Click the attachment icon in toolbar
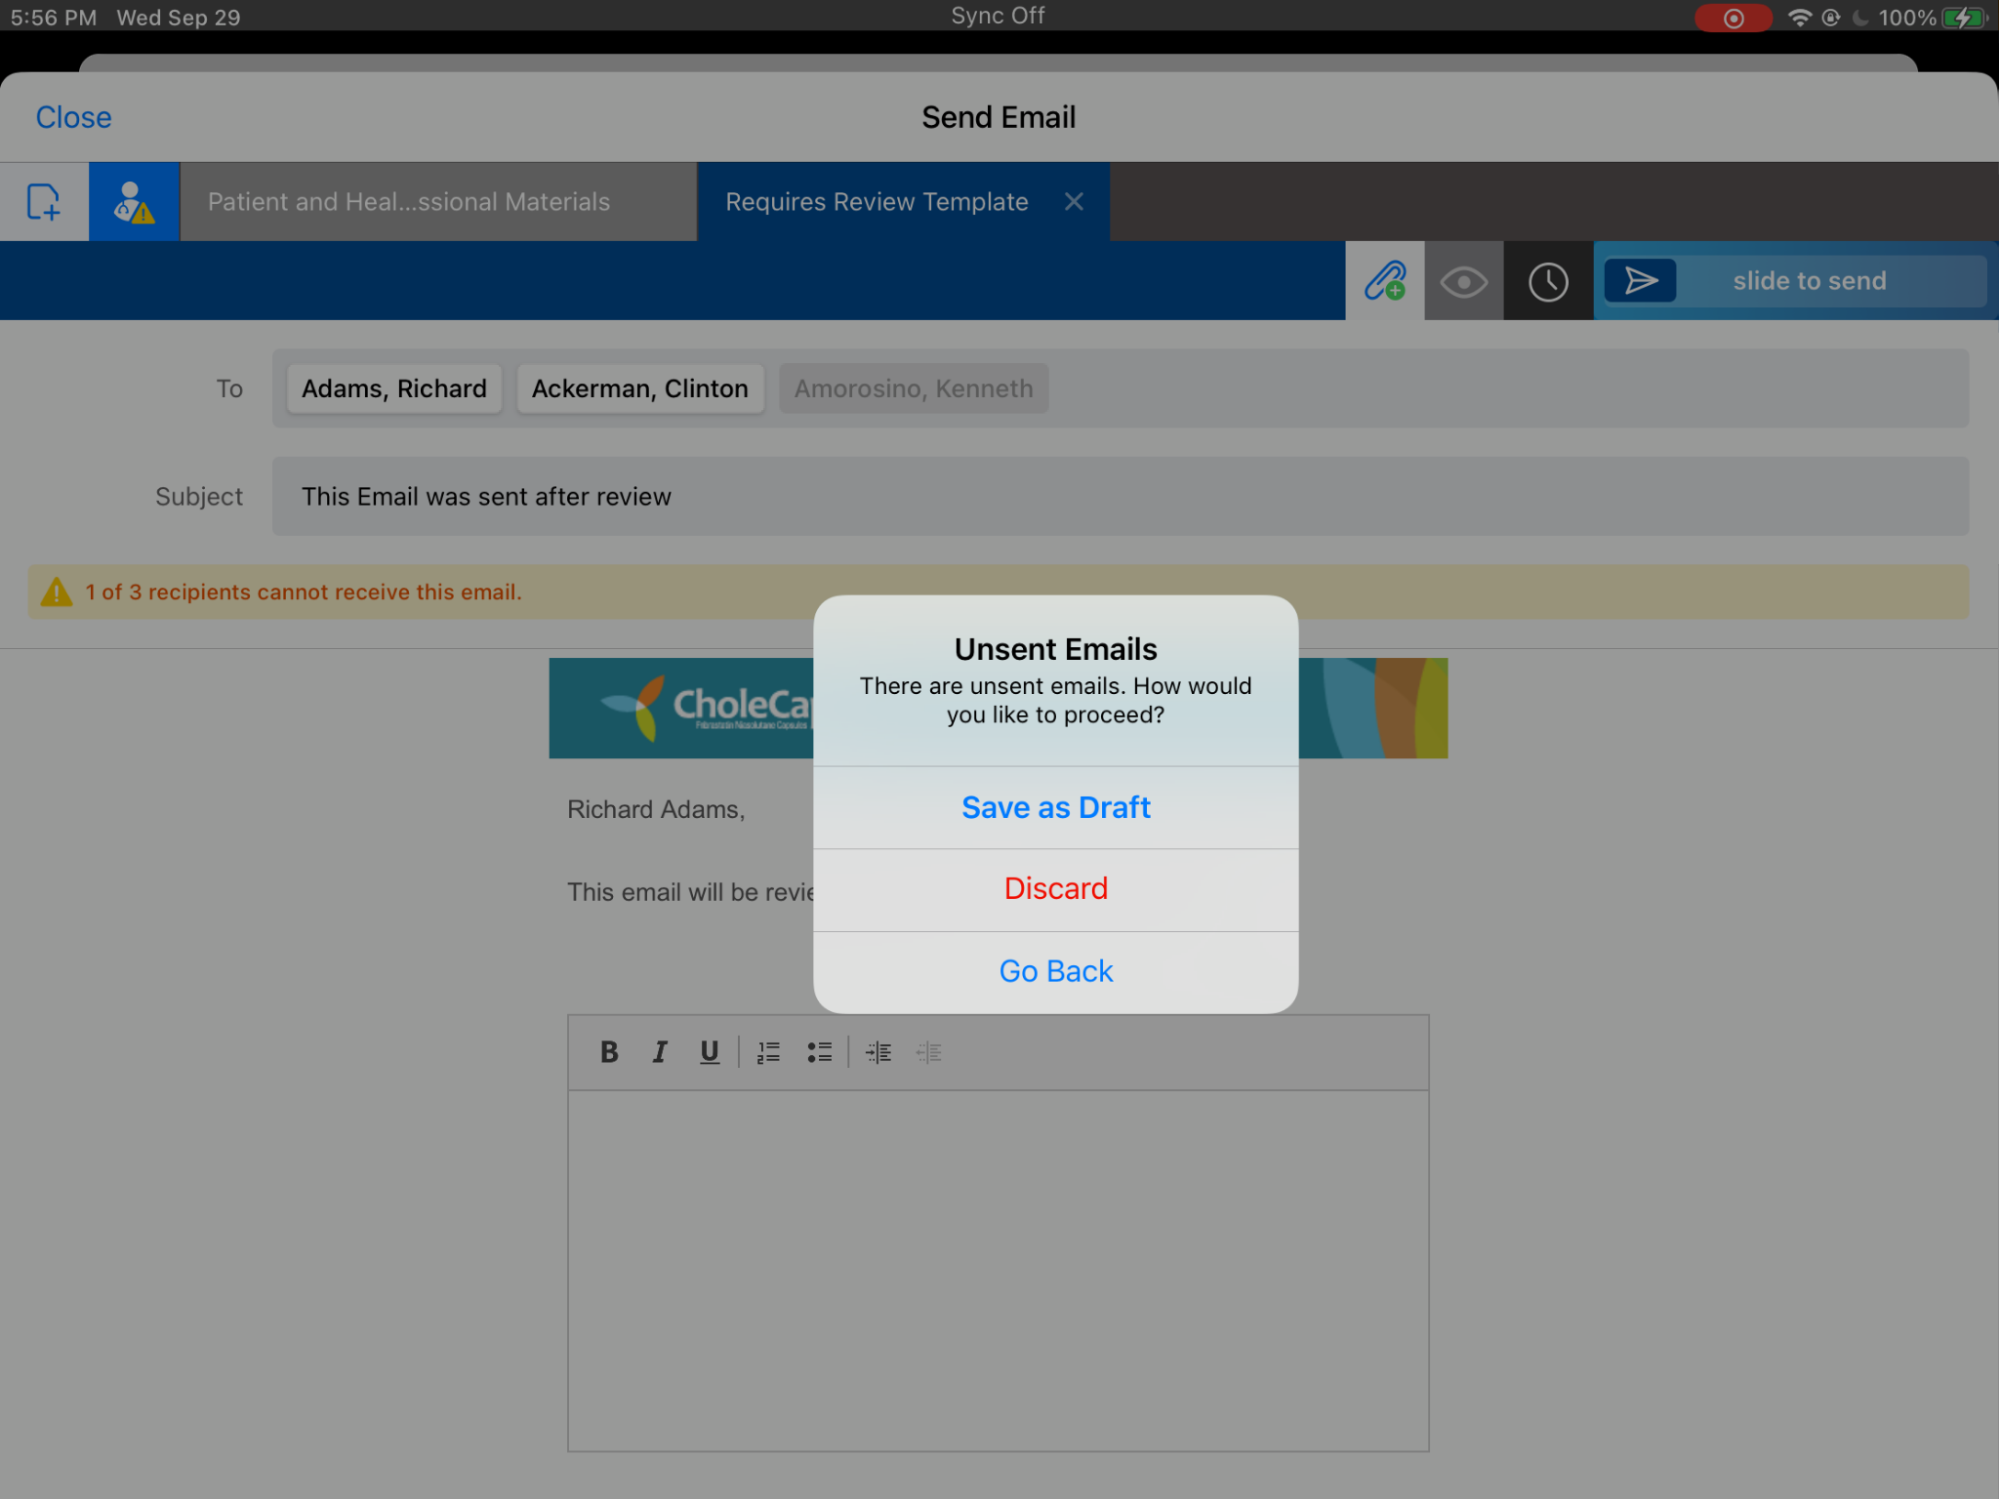1999x1500 pixels. (1383, 280)
